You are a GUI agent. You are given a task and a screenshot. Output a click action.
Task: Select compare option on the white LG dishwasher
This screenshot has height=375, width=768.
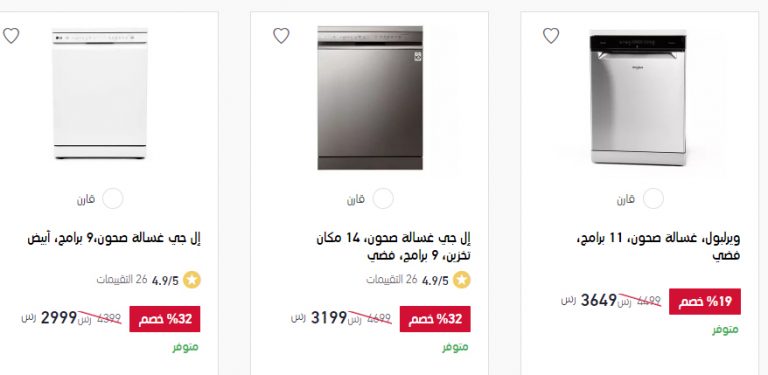(113, 199)
